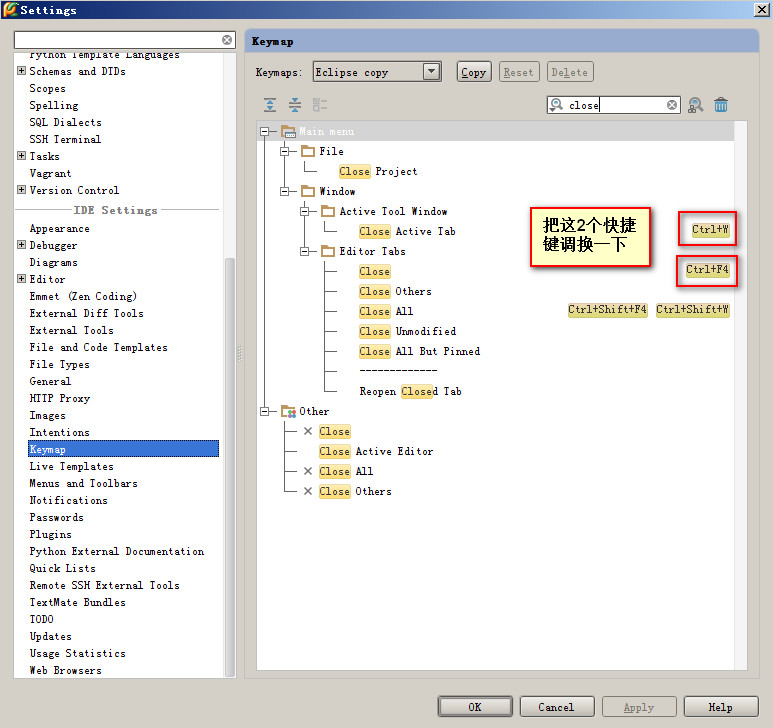The height and width of the screenshot is (728, 773).
Task: Expand the Editor settings node
Action: point(21,279)
